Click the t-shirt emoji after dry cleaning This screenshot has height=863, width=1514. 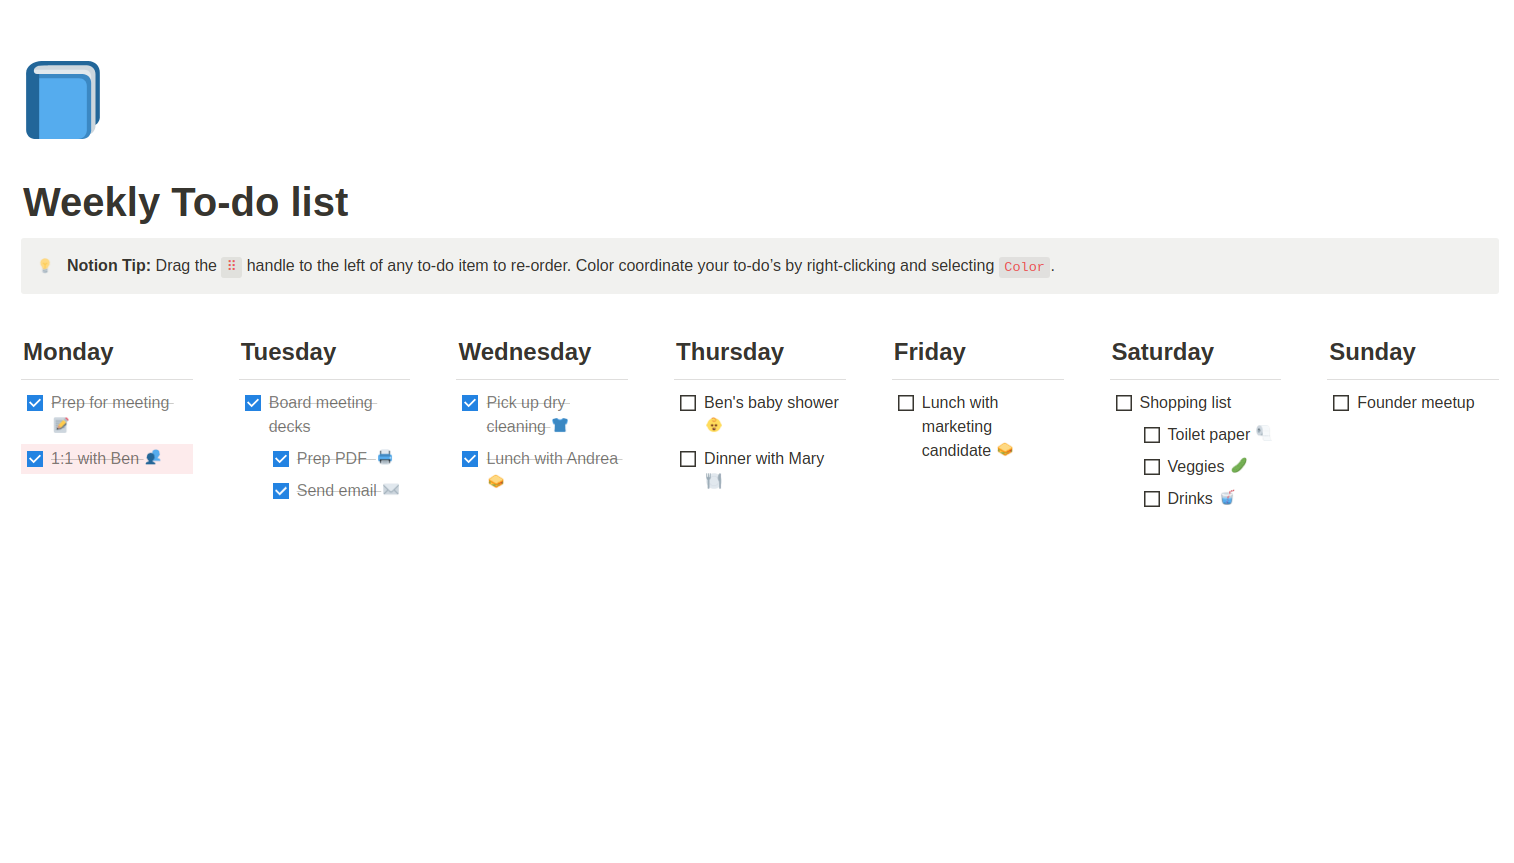[x=560, y=425]
